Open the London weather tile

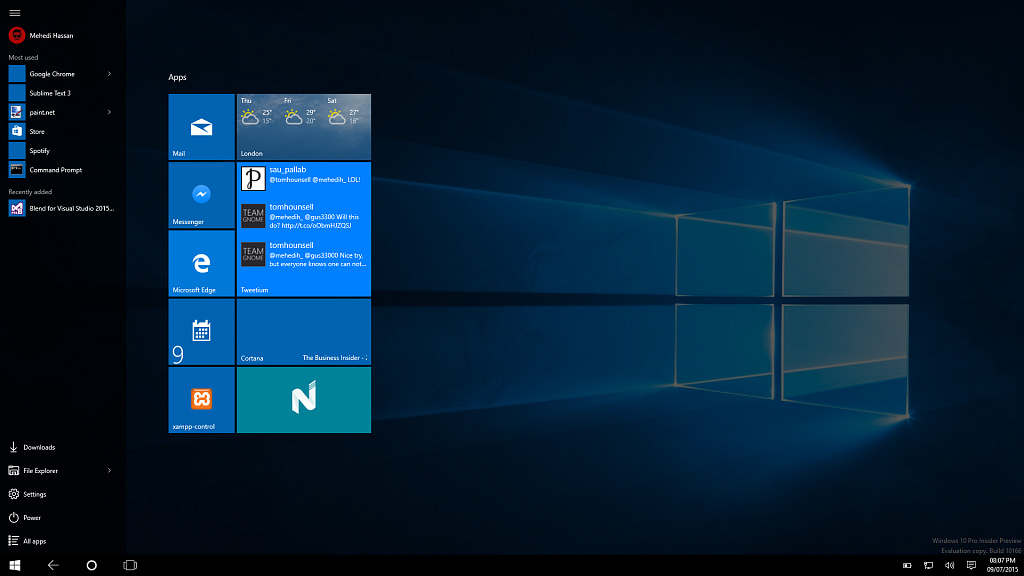click(x=304, y=127)
